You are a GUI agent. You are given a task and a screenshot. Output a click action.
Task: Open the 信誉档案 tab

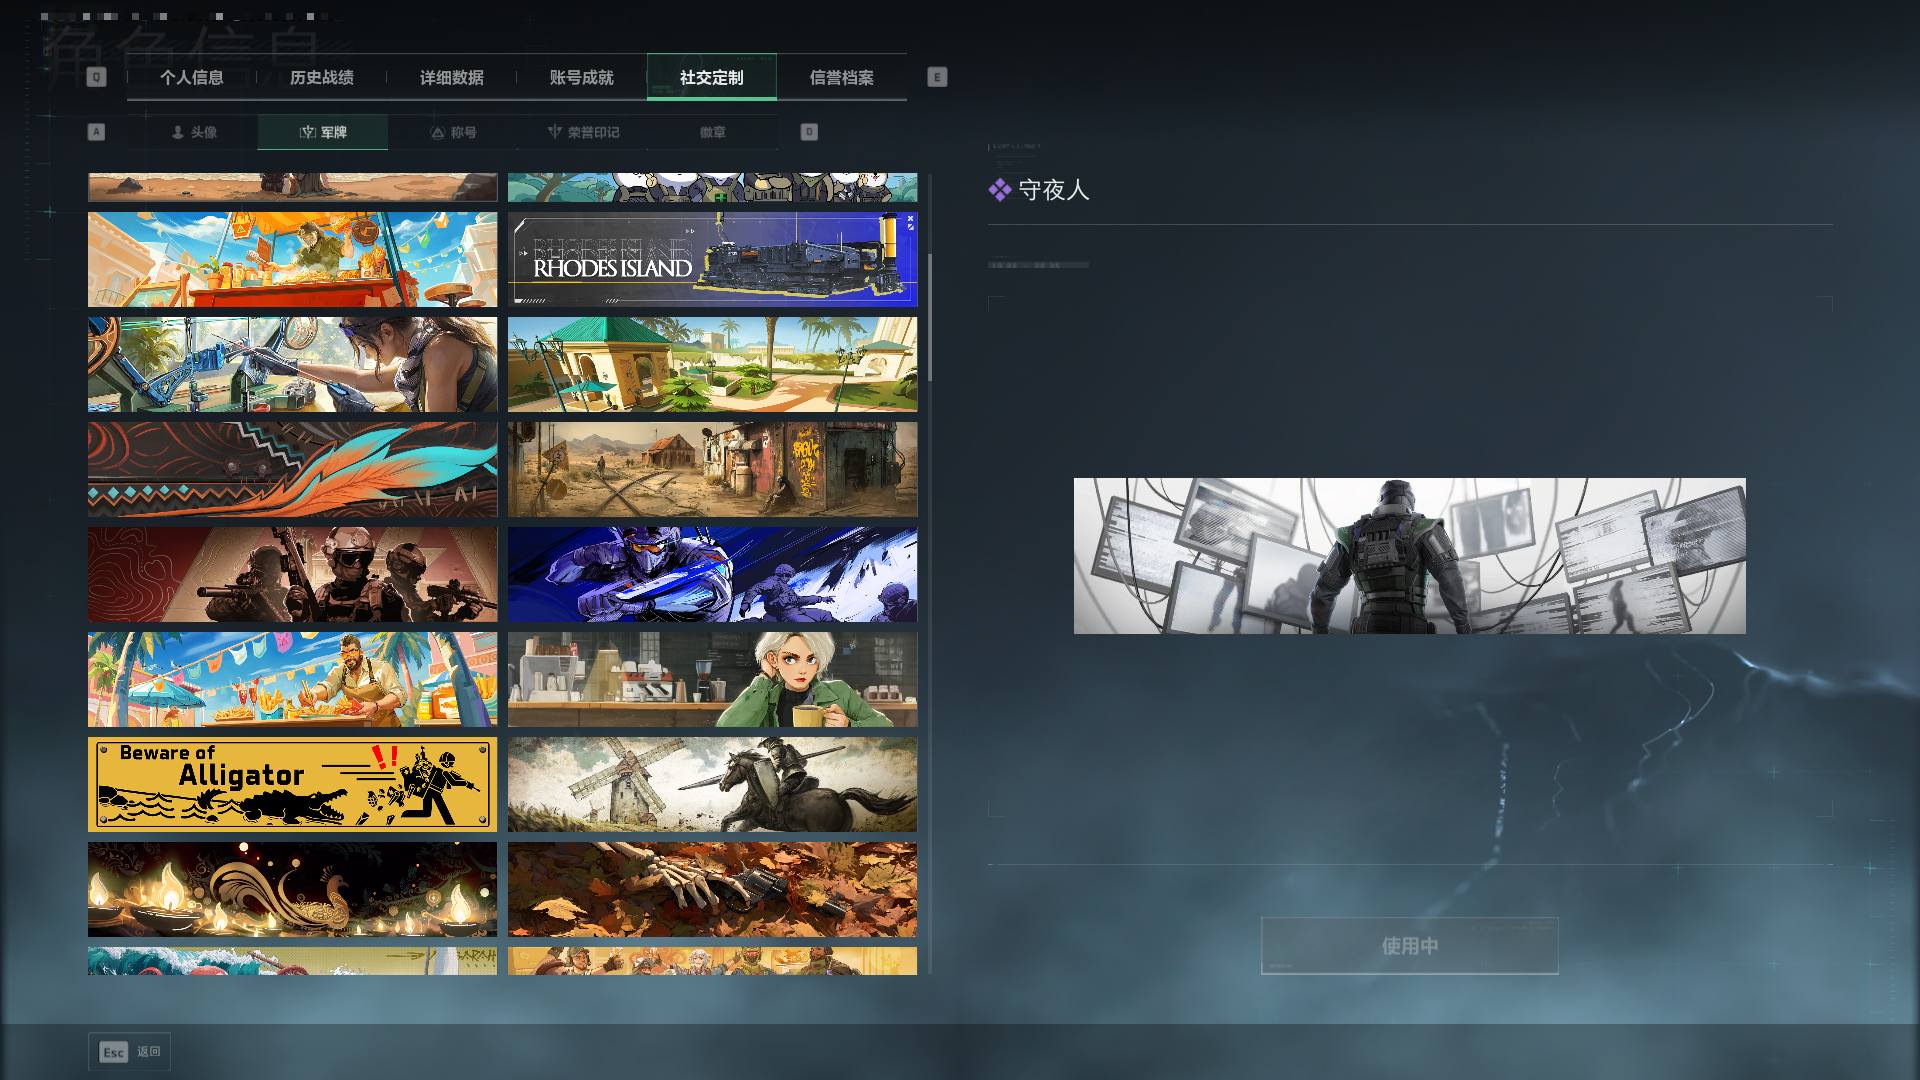point(842,77)
